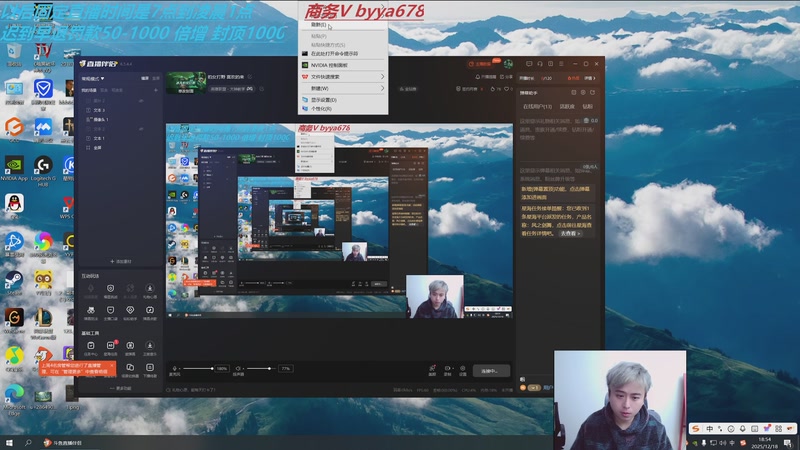Open the NVIDIA App desktop icon
This screenshot has width=800, height=450.
(x=14, y=168)
